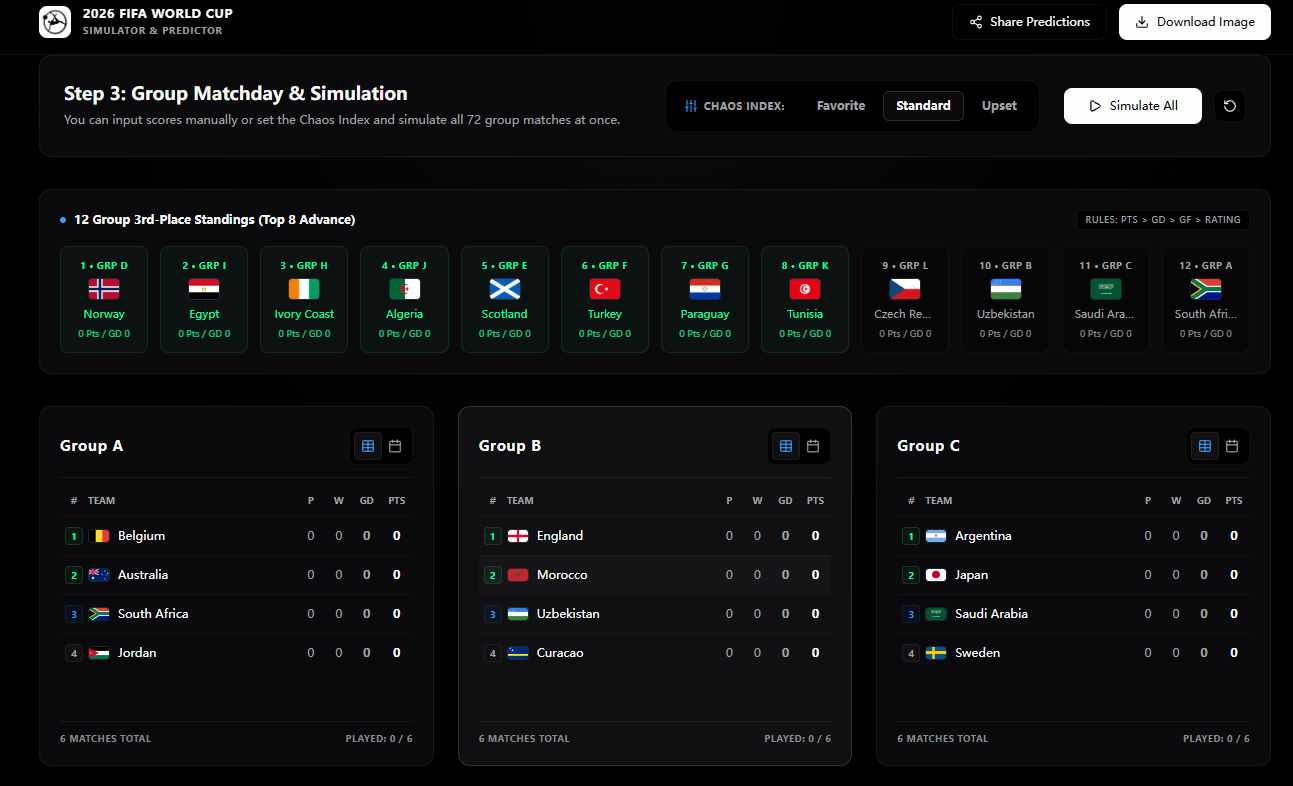The image size is (1293, 786).
Task: Switch Group A to table view icon
Action: point(368,446)
